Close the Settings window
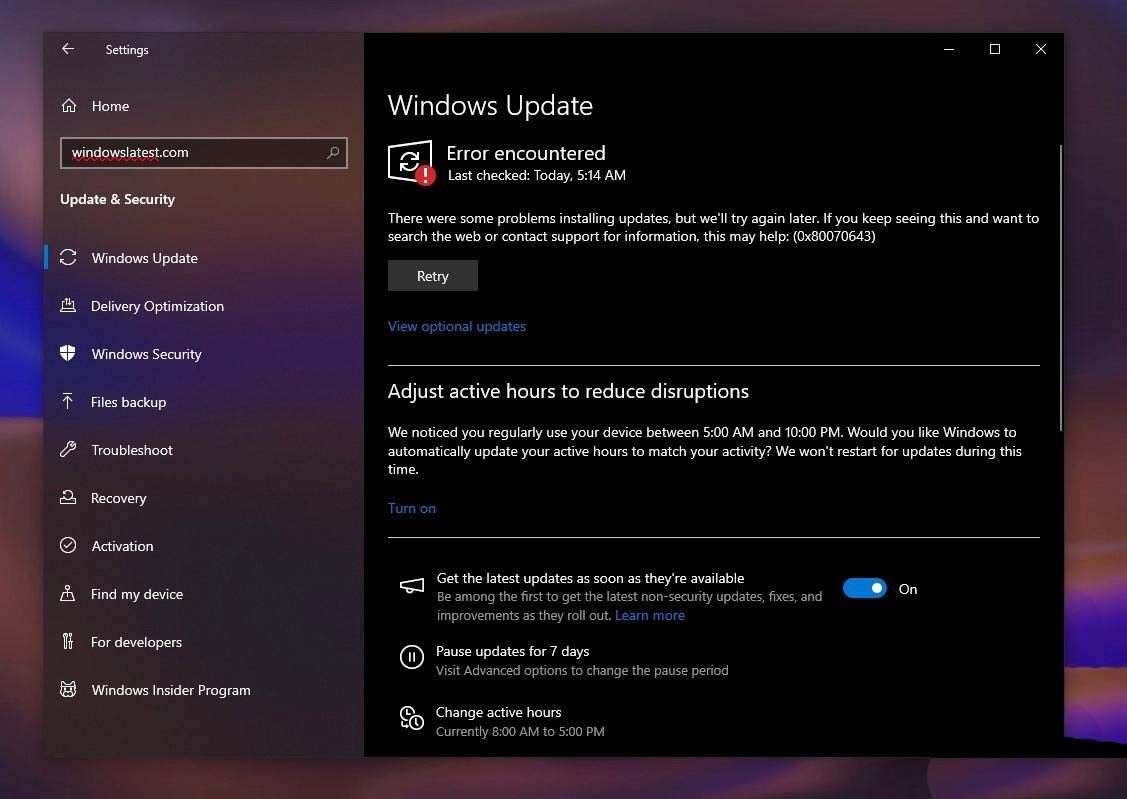 (1040, 49)
